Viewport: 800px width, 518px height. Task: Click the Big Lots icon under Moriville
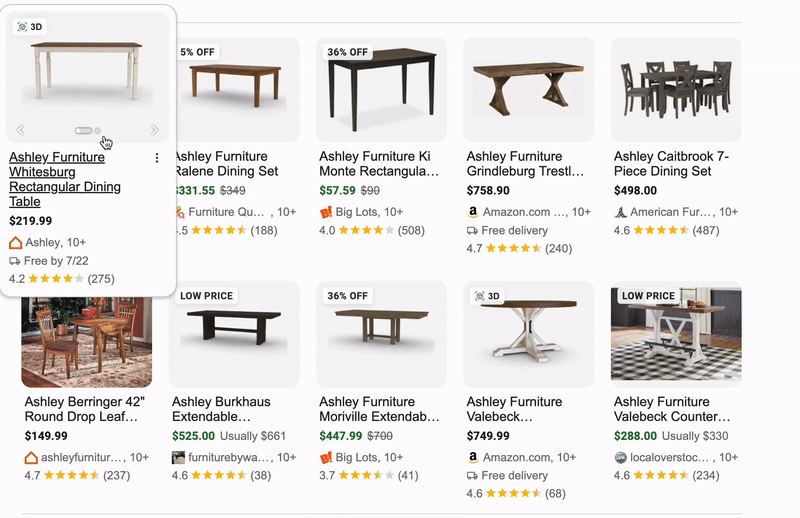(x=326, y=457)
